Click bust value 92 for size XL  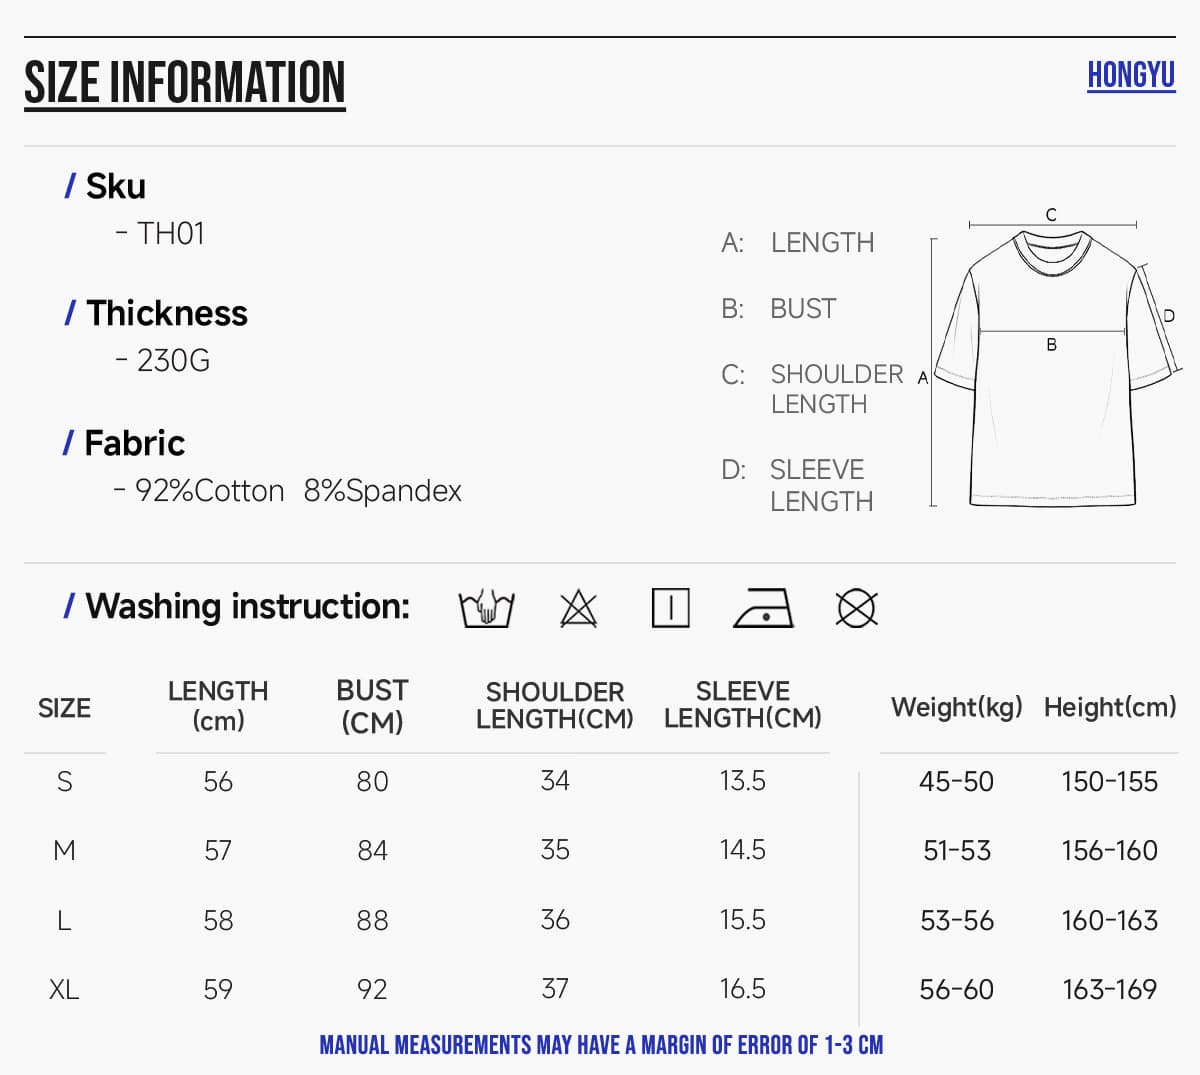tap(372, 989)
